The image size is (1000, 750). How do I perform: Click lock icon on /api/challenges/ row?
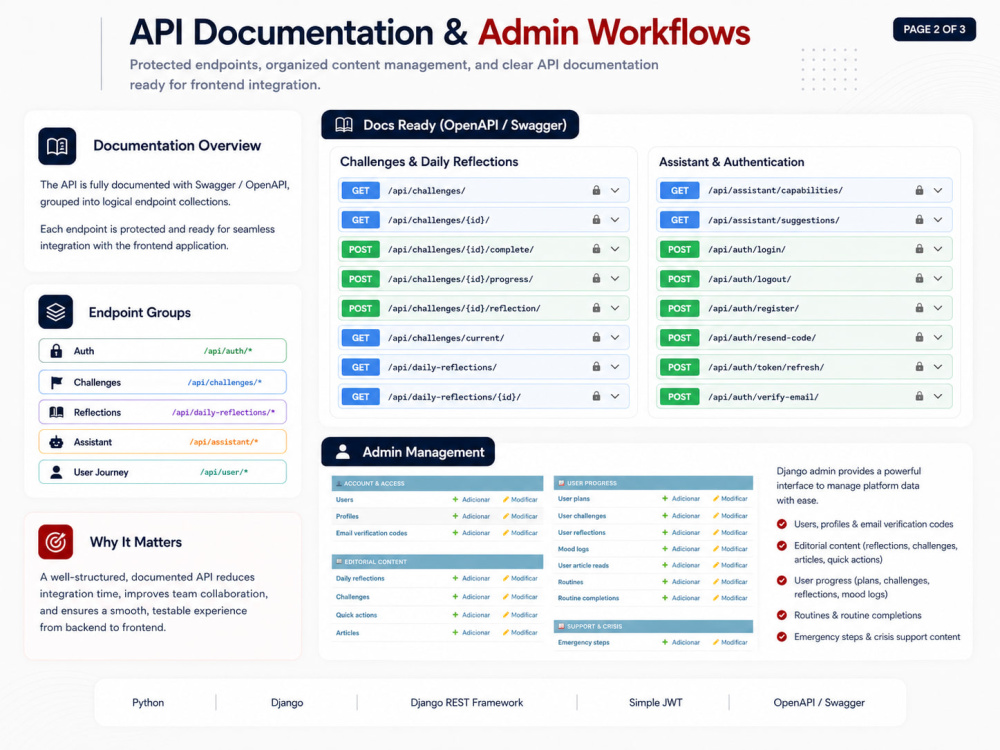tap(596, 190)
